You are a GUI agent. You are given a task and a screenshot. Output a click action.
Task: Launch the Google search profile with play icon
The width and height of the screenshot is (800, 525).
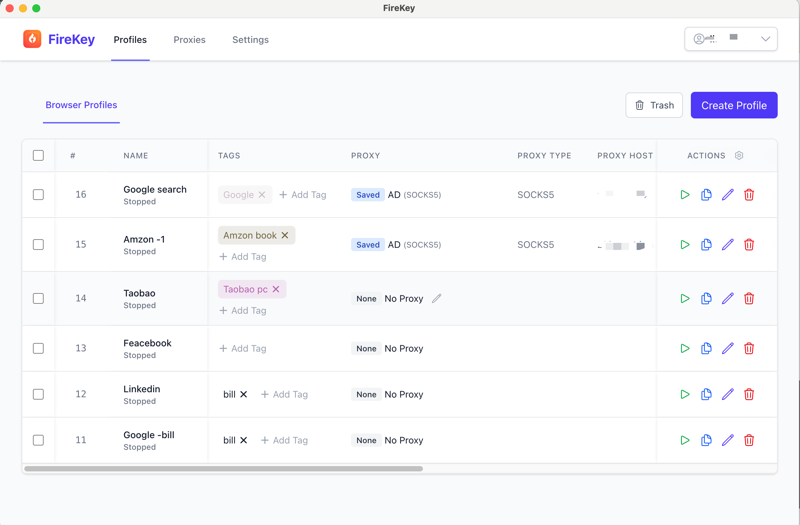[685, 195]
